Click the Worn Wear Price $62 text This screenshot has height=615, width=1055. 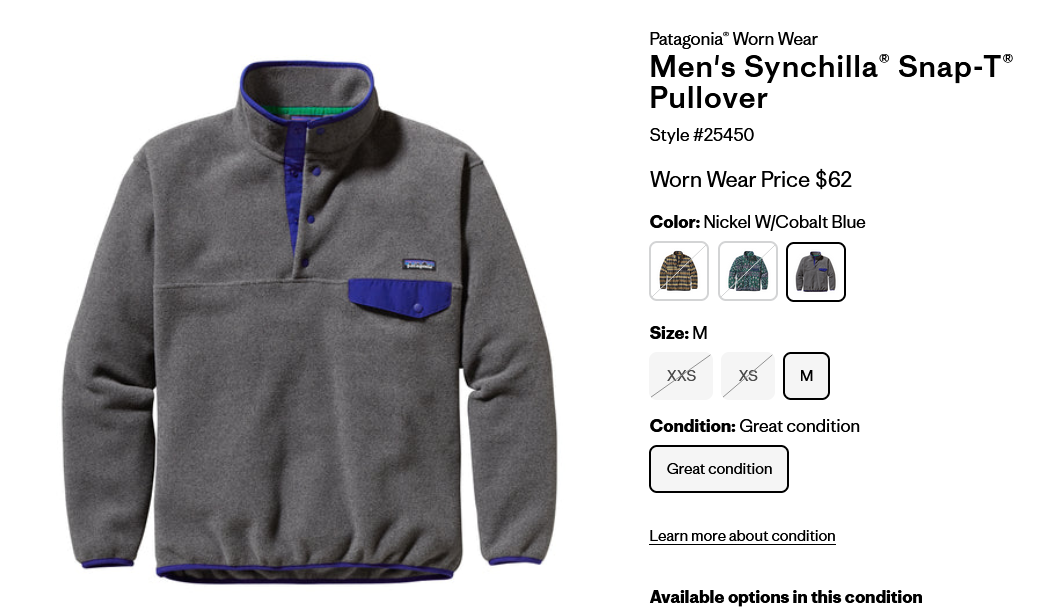click(751, 180)
